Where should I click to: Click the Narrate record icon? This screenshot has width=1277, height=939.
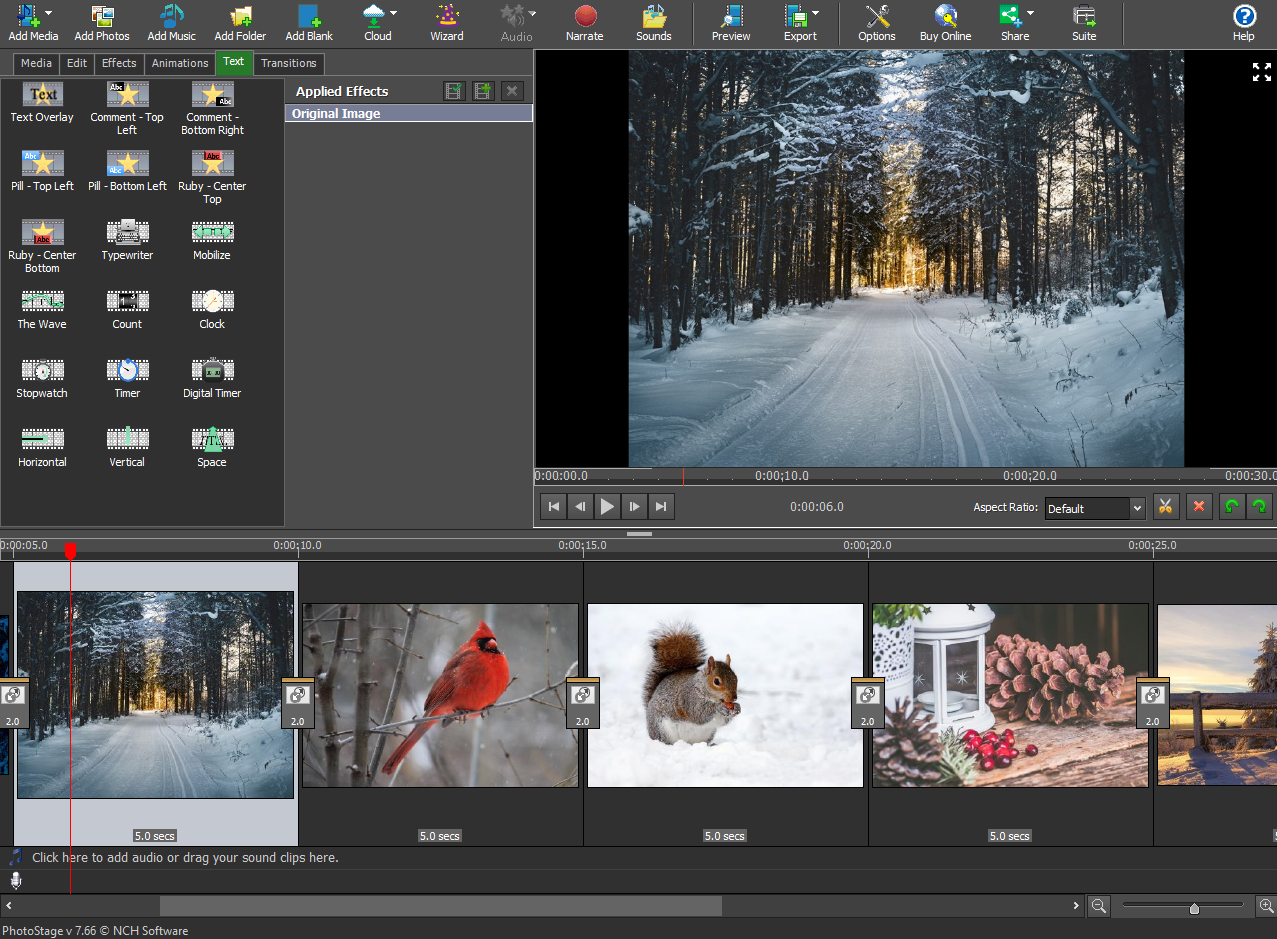point(585,17)
